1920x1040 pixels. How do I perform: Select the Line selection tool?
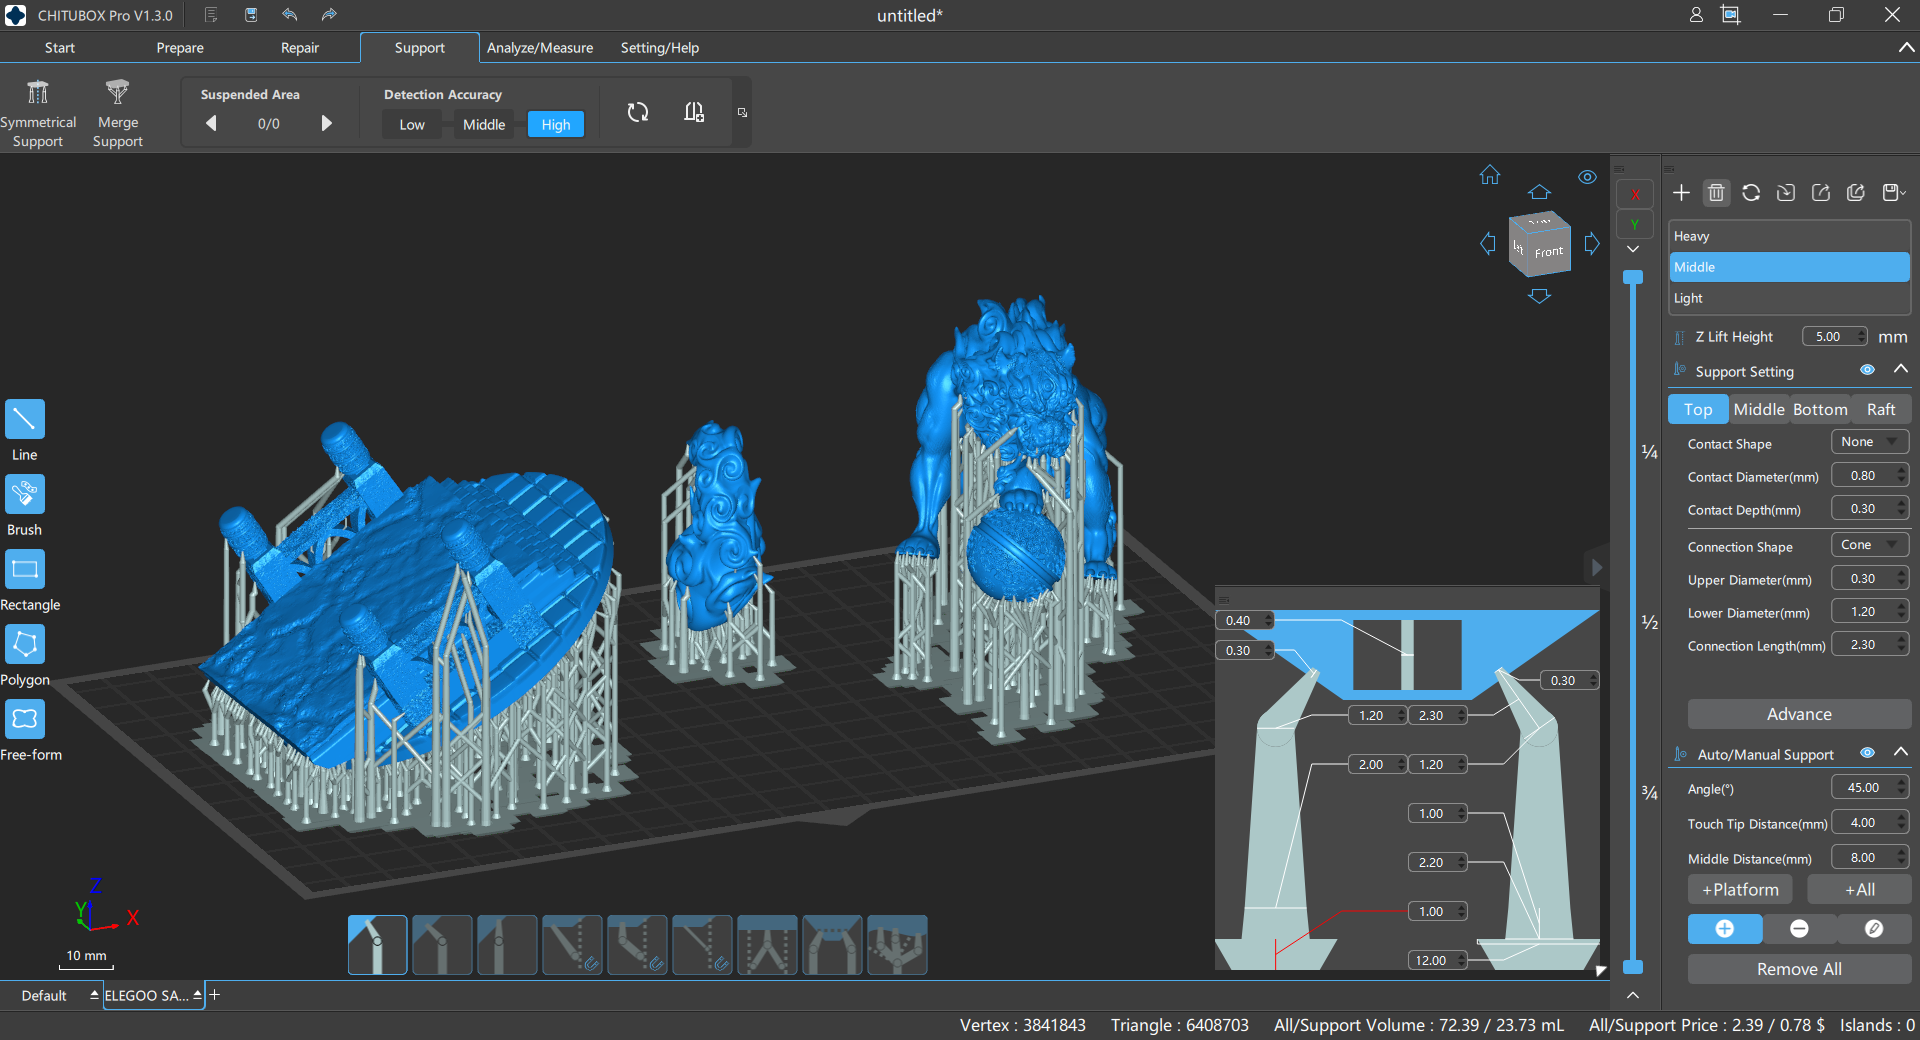click(25, 419)
